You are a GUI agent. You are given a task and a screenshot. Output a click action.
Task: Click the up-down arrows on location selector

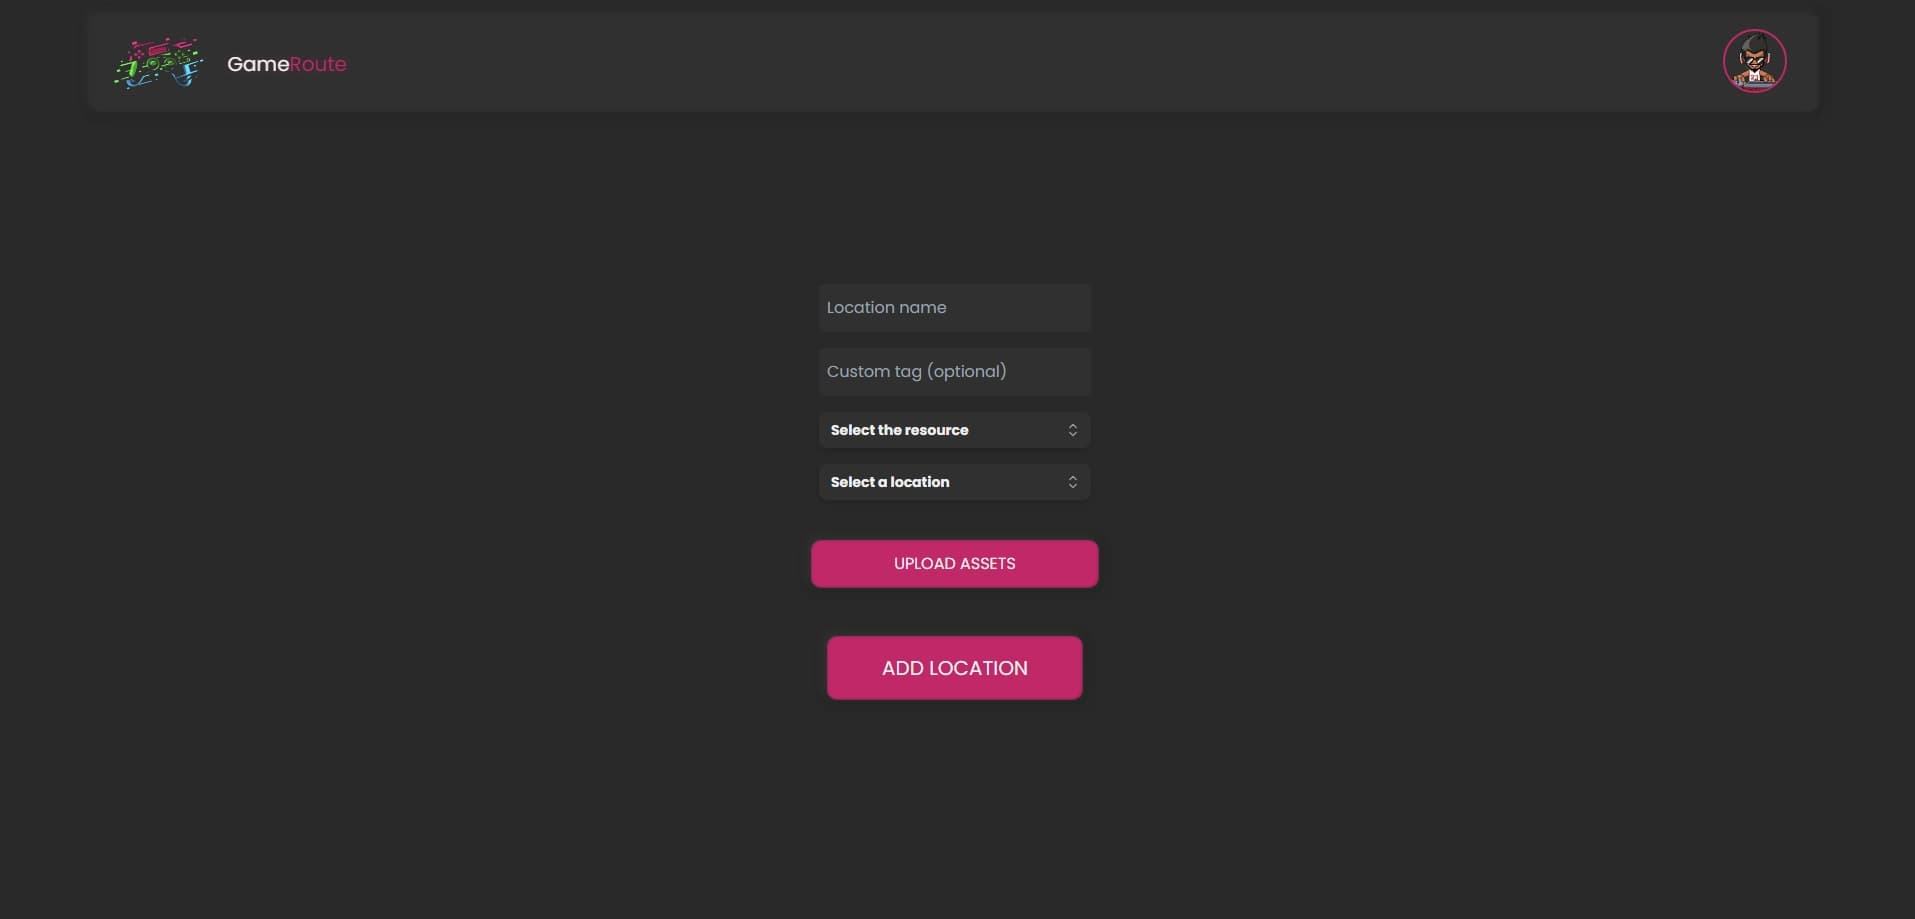1072,482
